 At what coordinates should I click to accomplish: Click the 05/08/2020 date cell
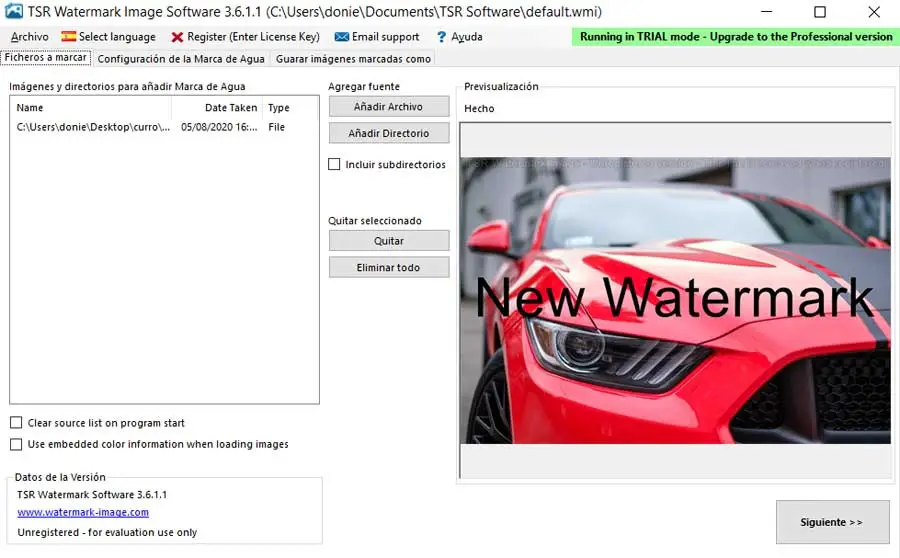[x=219, y=127]
